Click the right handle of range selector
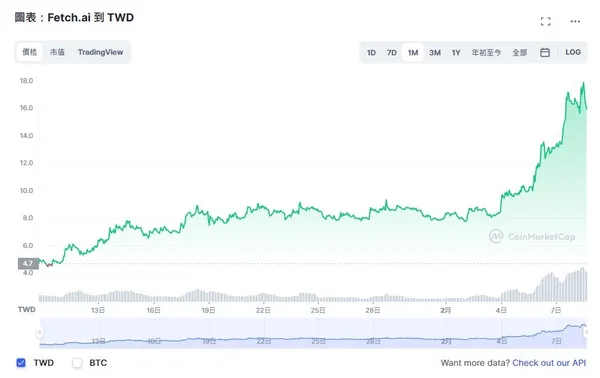The width and height of the screenshot is (600, 378). tap(586, 332)
